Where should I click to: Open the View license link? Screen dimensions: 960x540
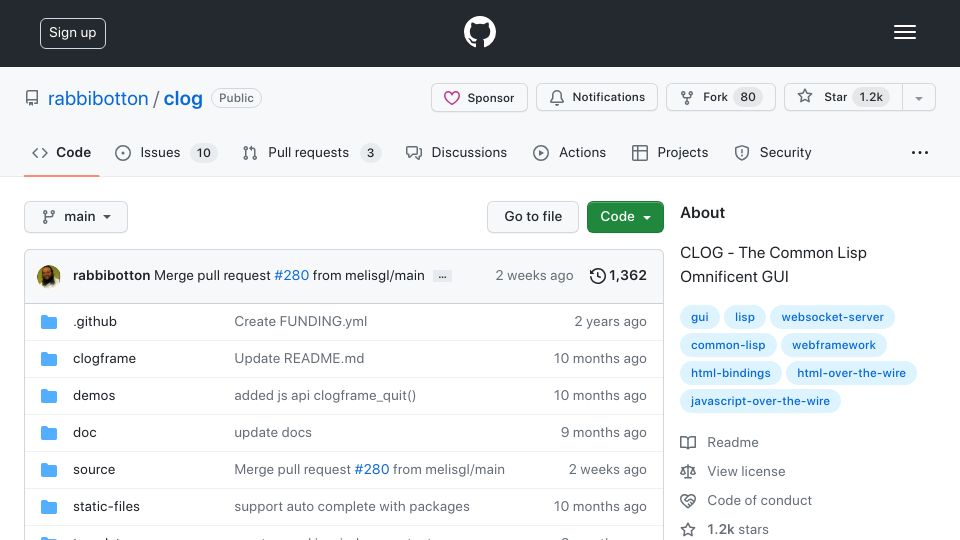pyautogui.click(x=746, y=471)
